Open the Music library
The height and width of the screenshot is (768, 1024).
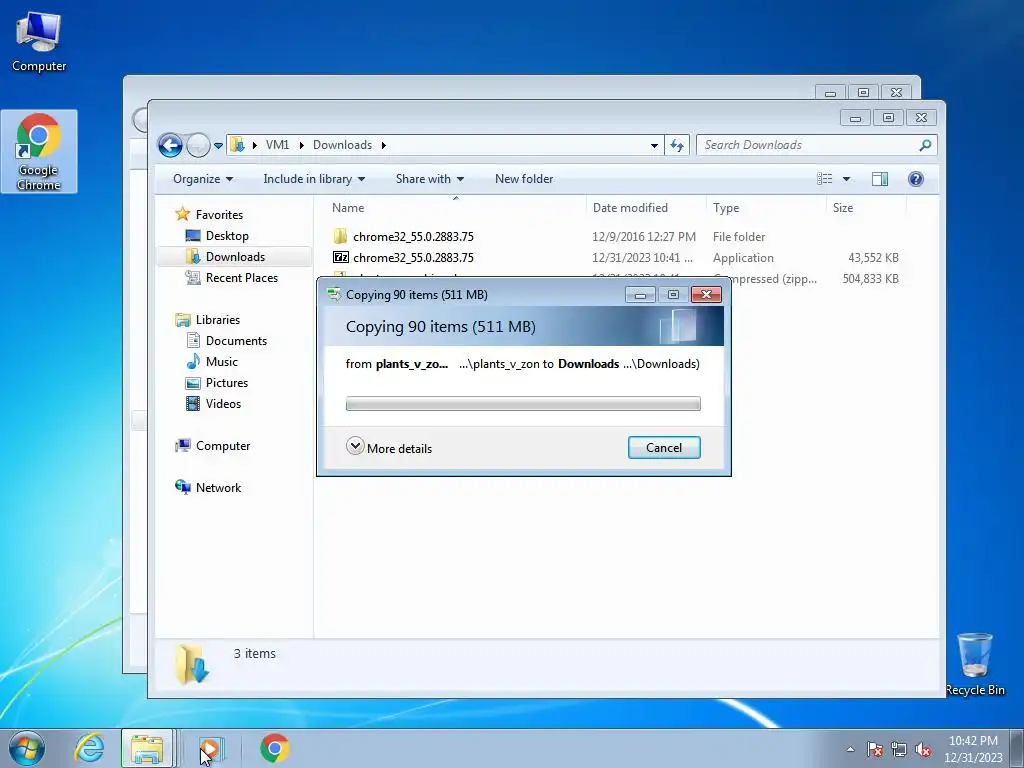(x=221, y=362)
